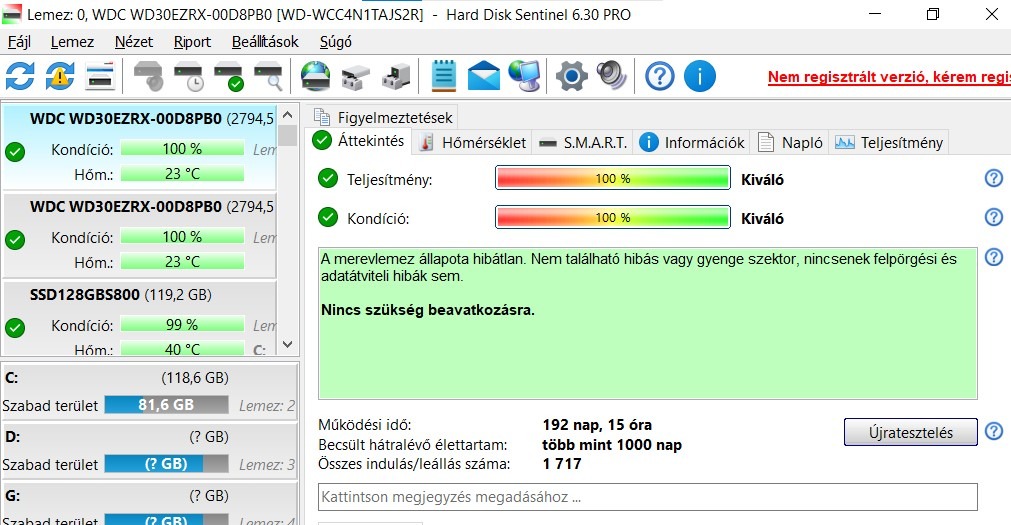Click the Teljesítmény 100 % gradient bar
The image size is (1011, 525).
[613, 178]
